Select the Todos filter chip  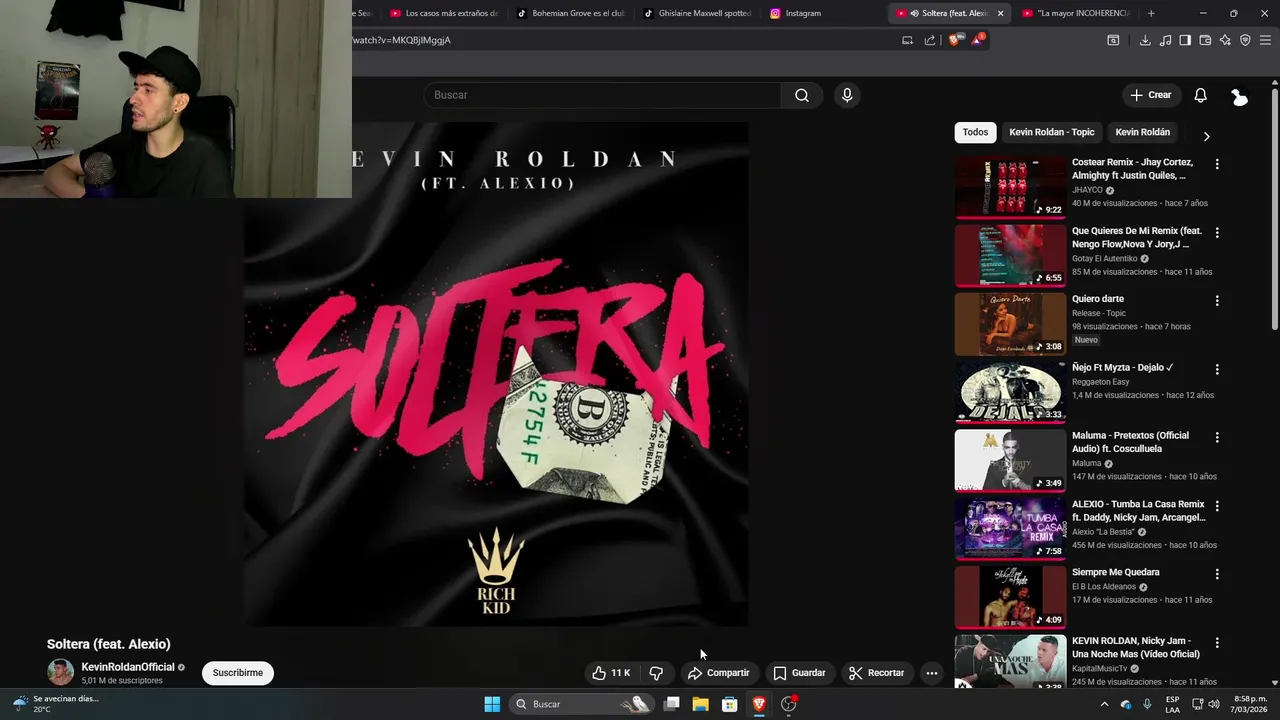point(975,132)
